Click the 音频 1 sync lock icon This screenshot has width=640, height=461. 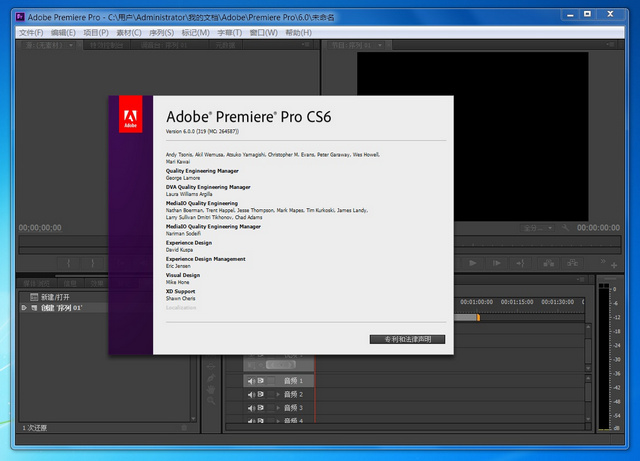262,381
